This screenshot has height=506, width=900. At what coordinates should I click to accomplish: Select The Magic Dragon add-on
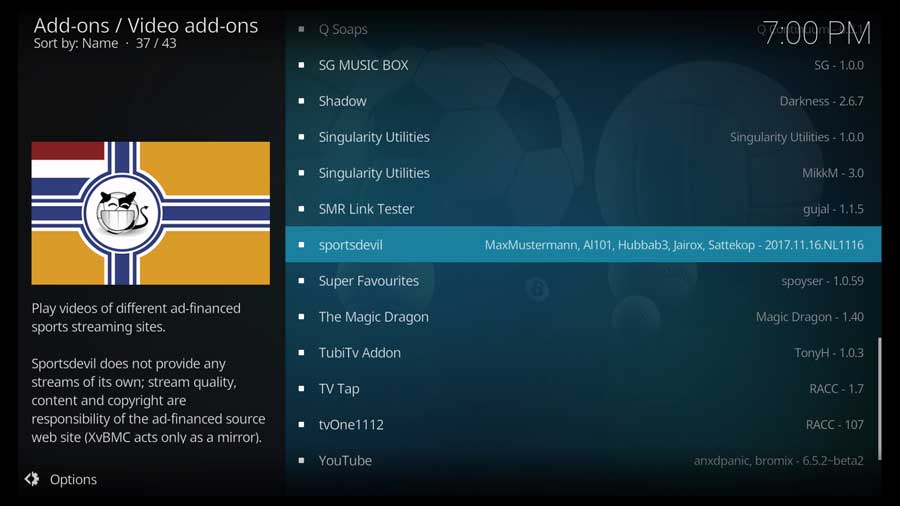click(373, 317)
